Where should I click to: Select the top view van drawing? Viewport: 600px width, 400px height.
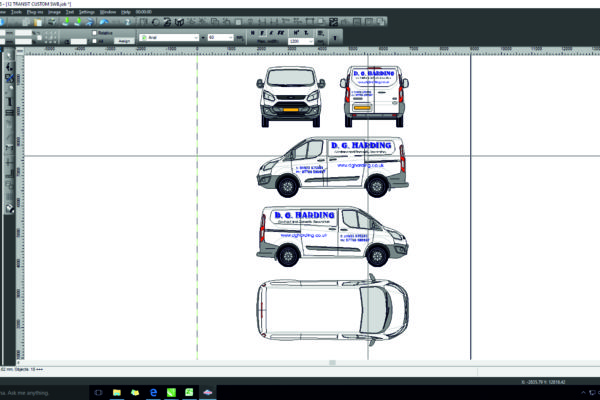pyautogui.click(x=333, y=310)
